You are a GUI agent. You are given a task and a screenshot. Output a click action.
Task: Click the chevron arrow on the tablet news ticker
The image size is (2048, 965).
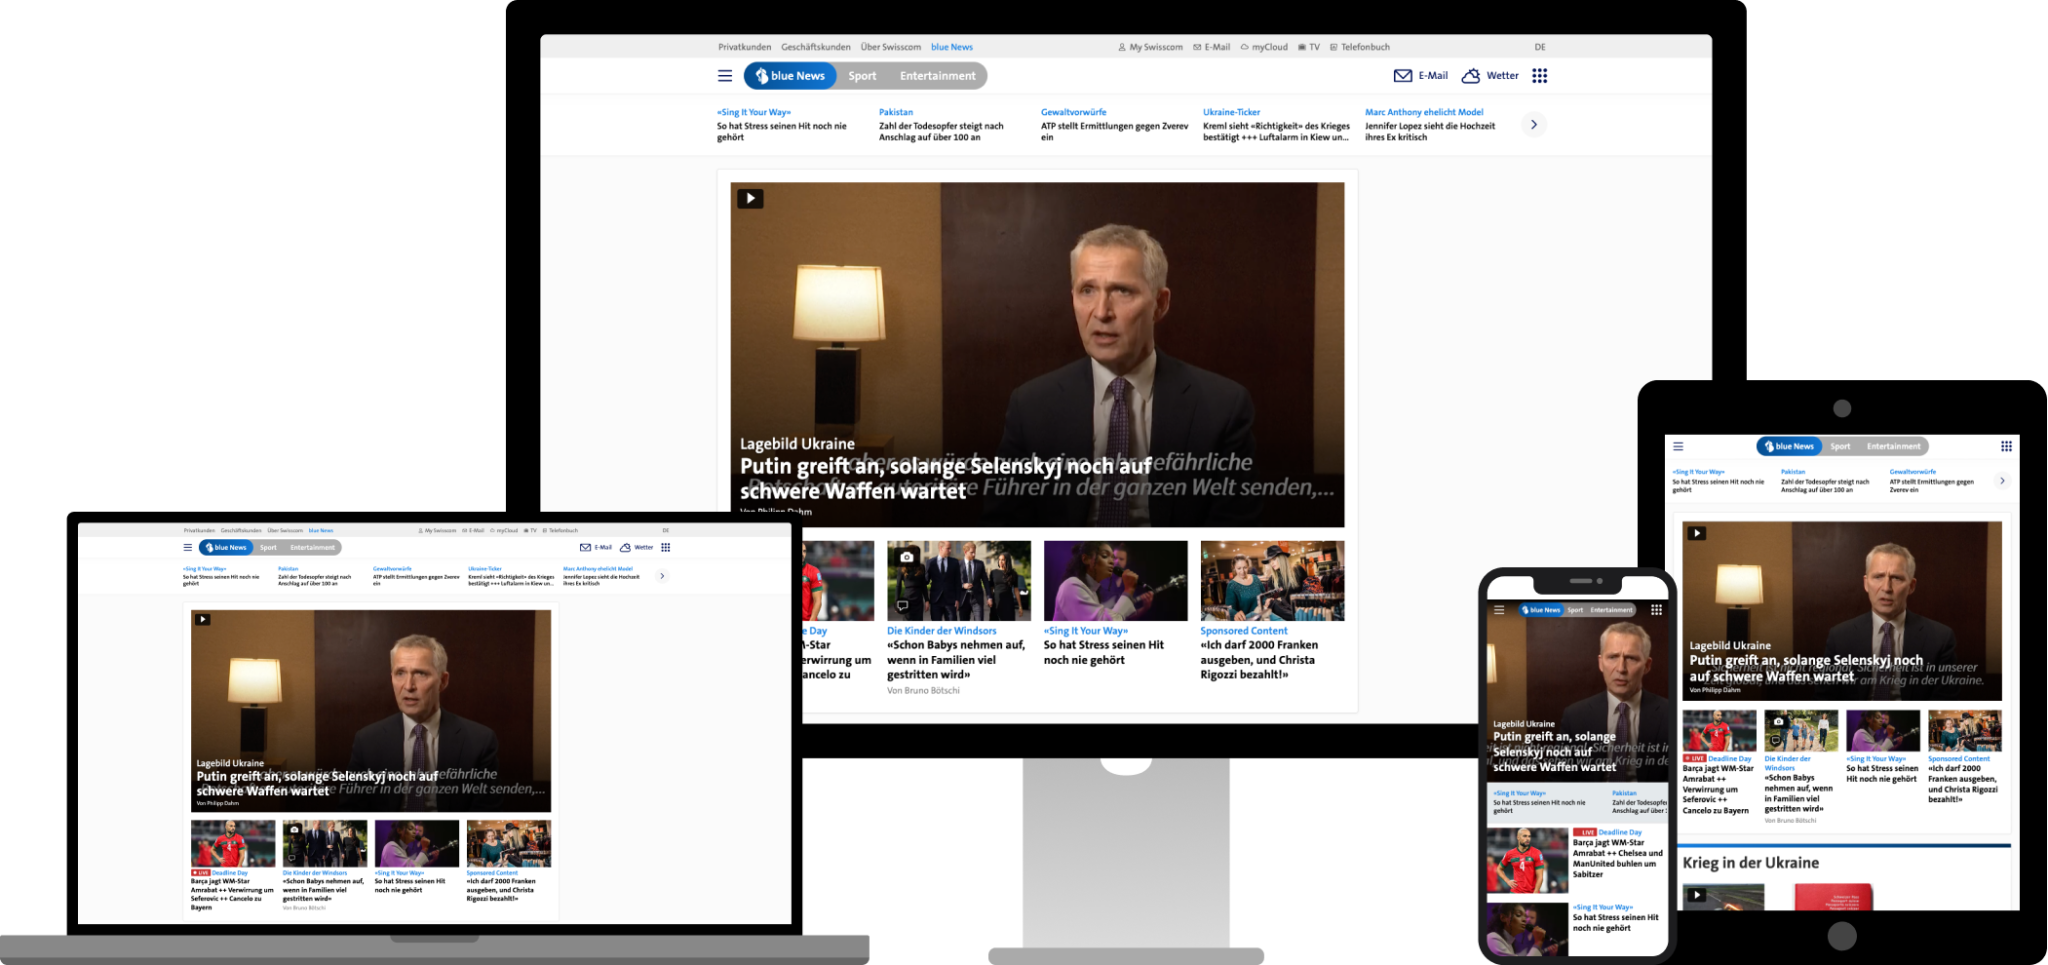[x=2004, y=481]
